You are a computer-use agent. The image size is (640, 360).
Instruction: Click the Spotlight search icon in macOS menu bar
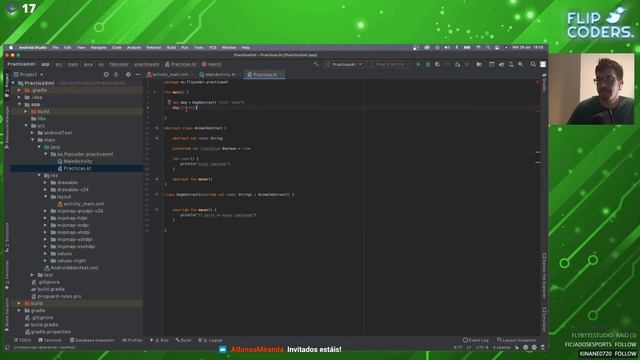tap(488, 48)
